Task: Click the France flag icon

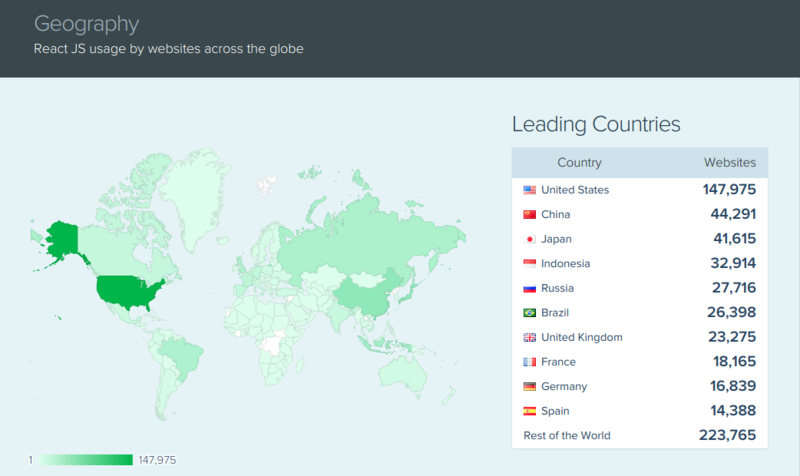Action: (x=530, y=362)
